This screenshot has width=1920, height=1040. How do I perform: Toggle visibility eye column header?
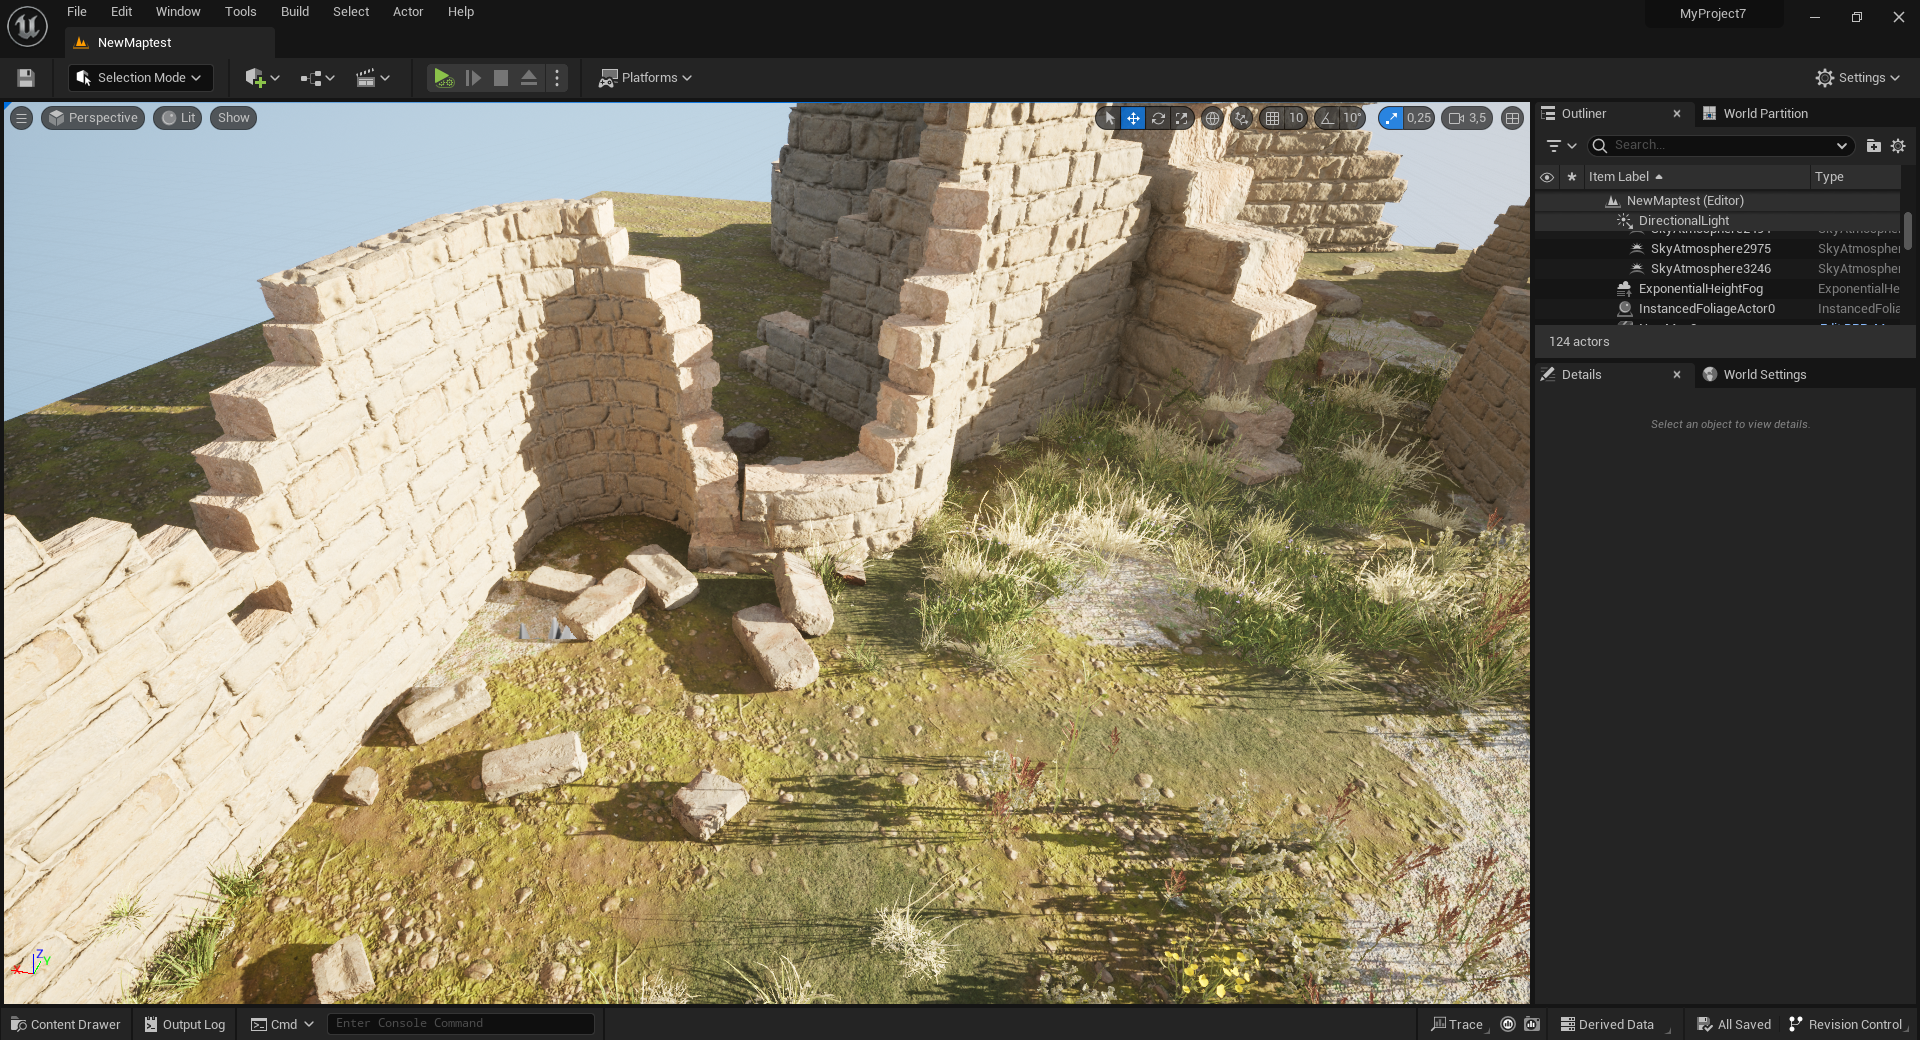tap(1547, 177)
